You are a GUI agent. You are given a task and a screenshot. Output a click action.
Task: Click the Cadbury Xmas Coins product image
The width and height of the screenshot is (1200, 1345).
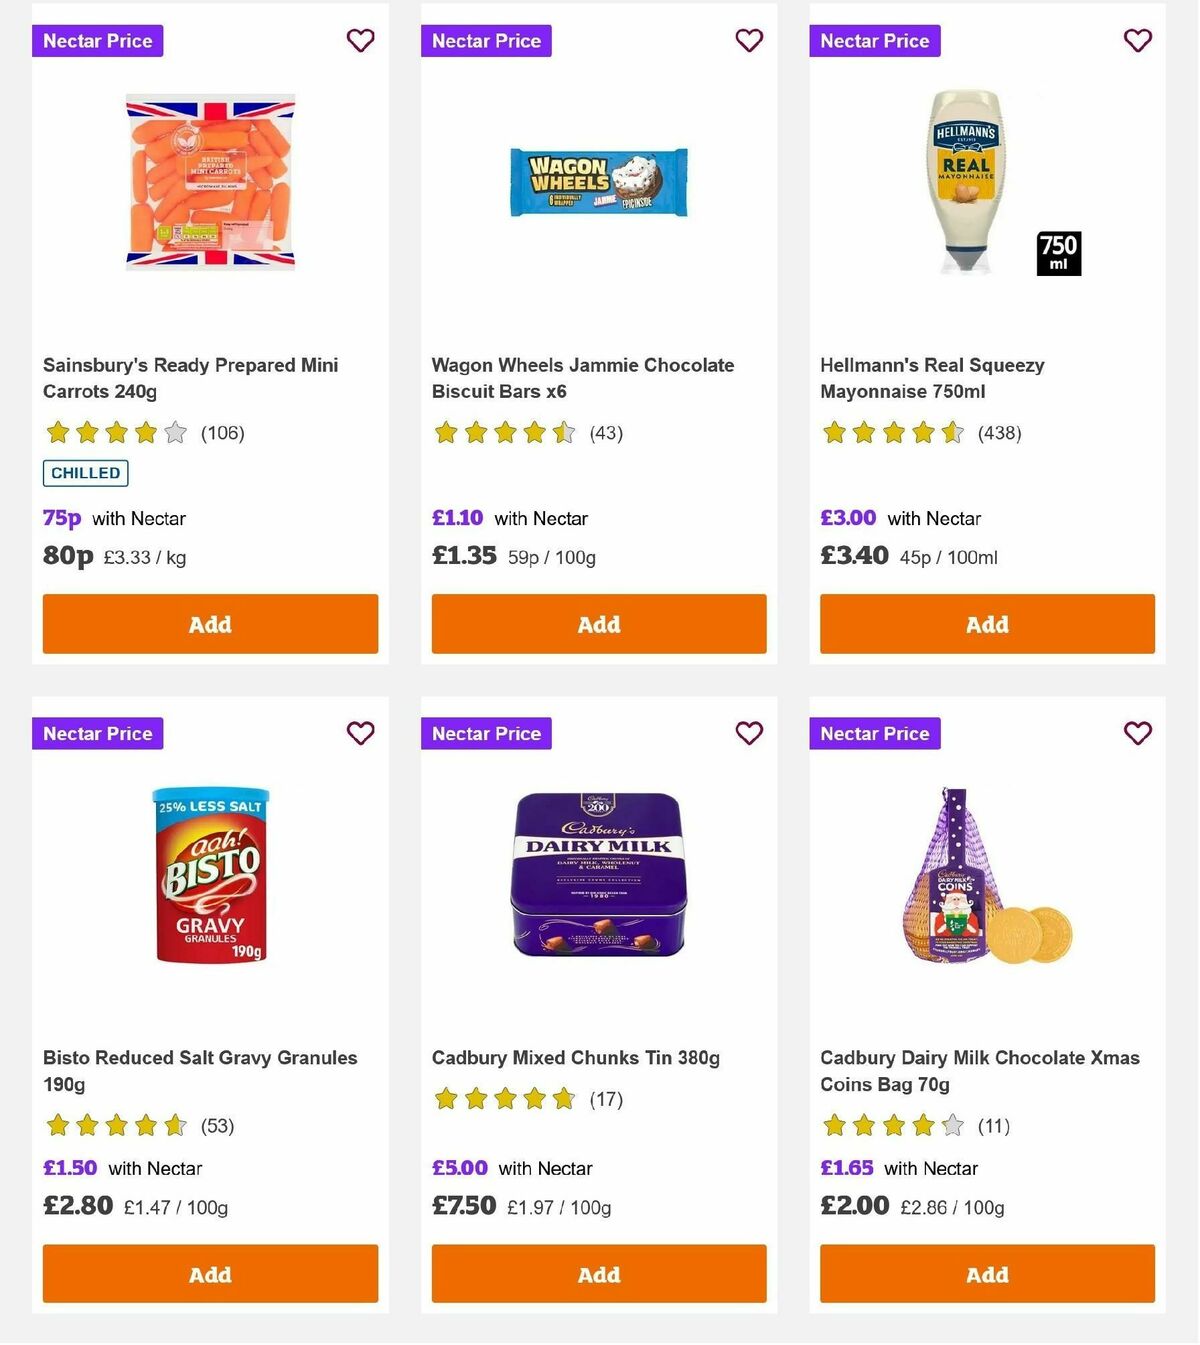(987, 878)
